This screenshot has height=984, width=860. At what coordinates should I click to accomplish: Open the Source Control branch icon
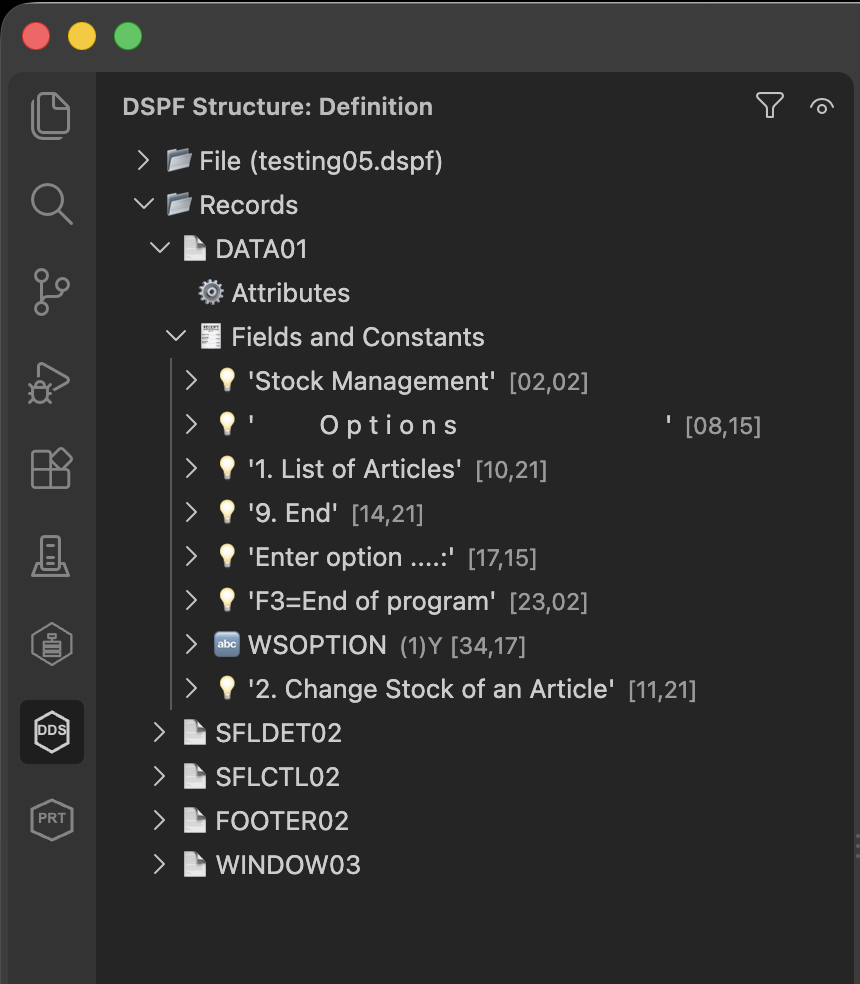[x=51, y=292]
